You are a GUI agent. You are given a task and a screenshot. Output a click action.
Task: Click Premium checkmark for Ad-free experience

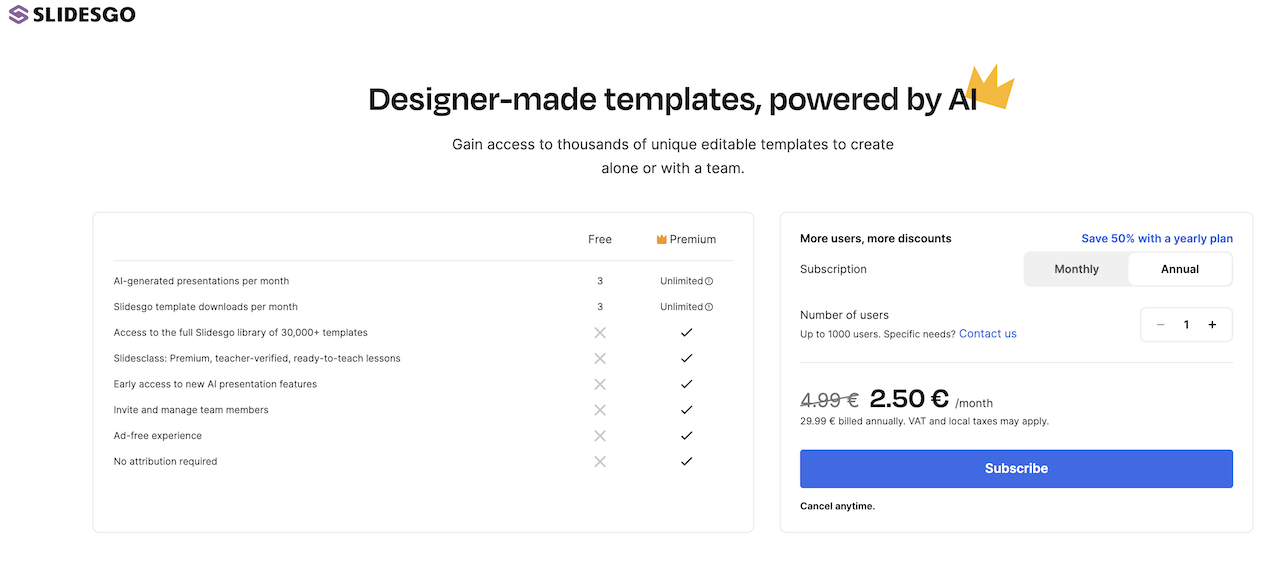click(686, 436)
